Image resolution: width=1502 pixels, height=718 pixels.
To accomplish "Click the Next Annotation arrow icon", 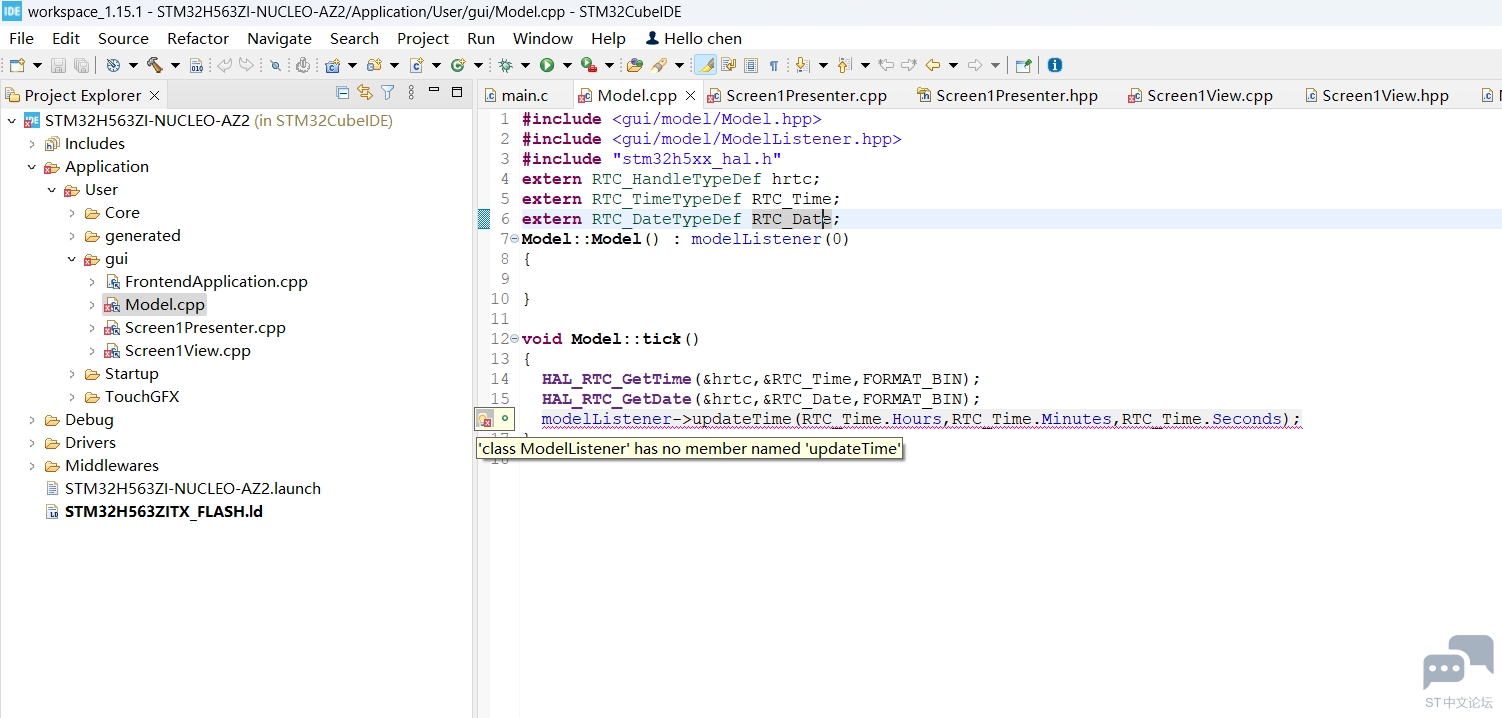I will click(x=802, y=65).
